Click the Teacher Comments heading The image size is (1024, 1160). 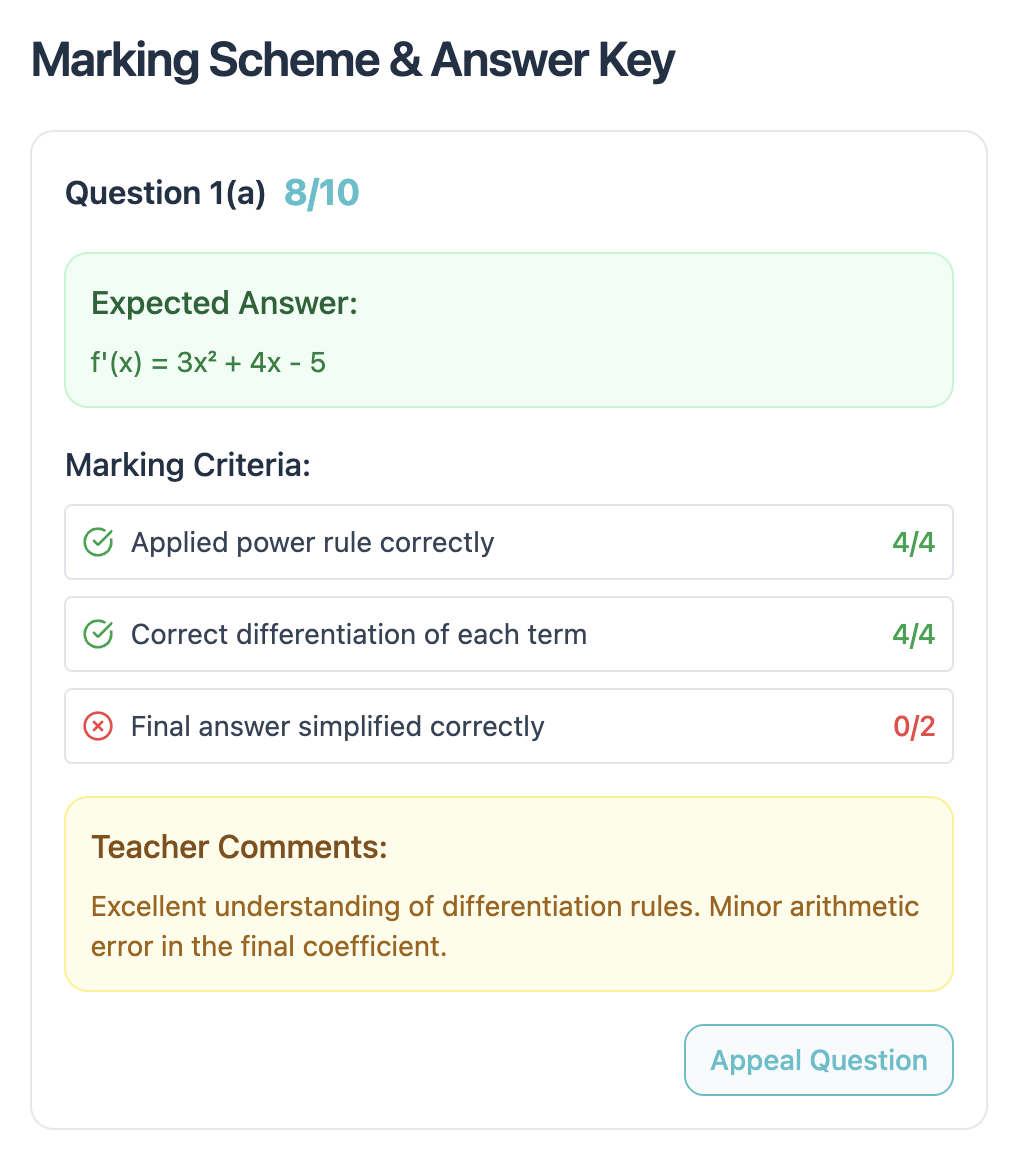(239, 847)
